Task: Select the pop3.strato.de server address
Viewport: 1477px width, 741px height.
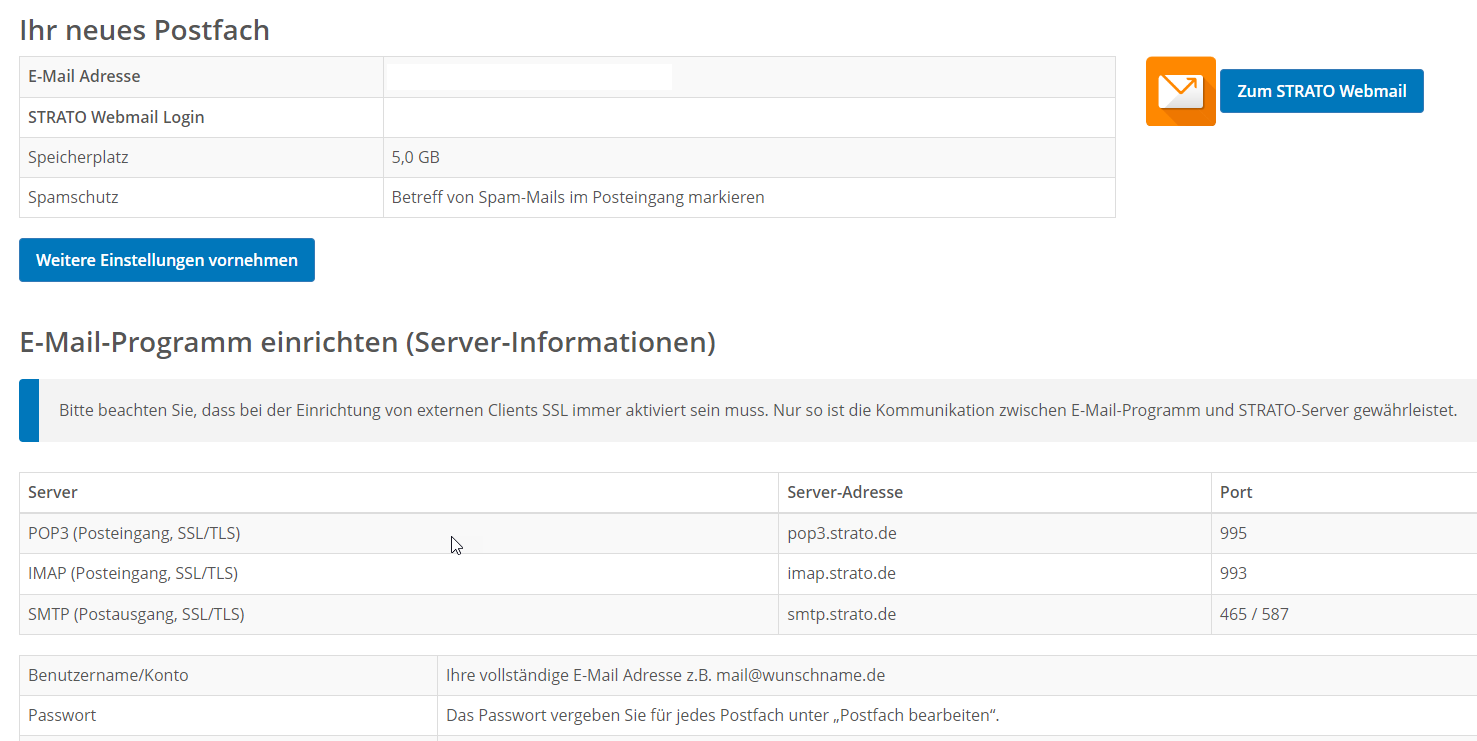Action: [841, 533]
